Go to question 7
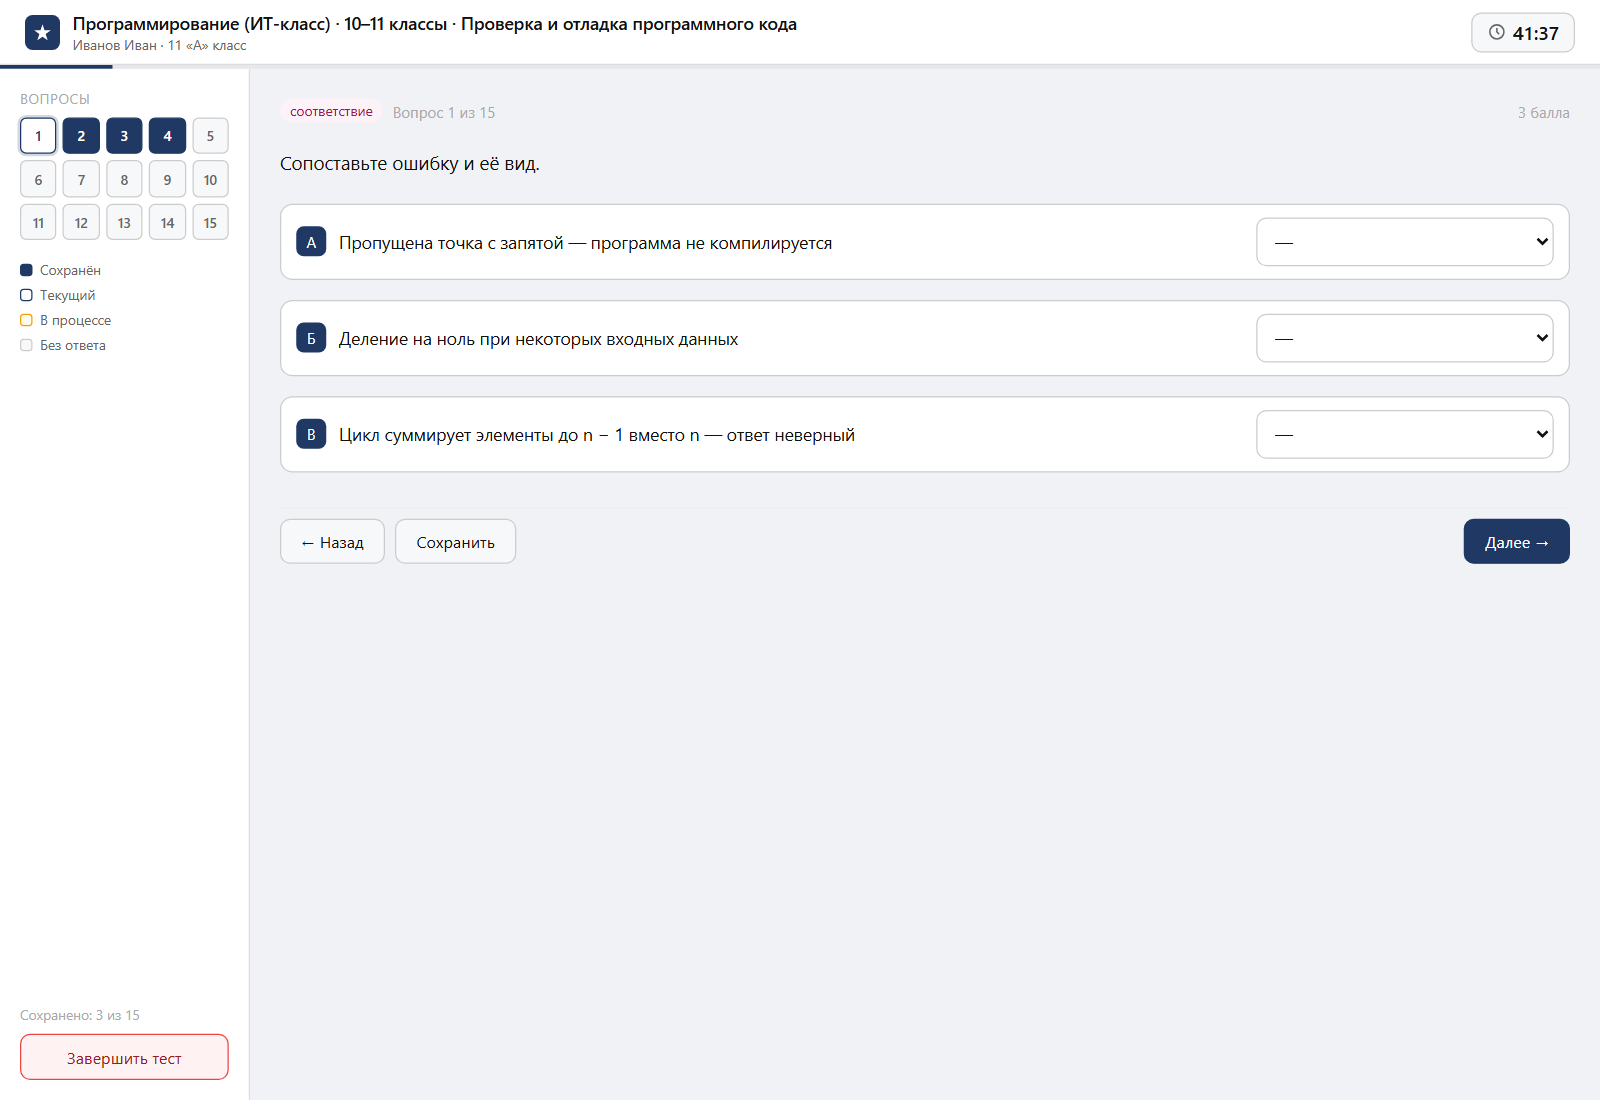1600x1100 pixels. click(81, 180)
